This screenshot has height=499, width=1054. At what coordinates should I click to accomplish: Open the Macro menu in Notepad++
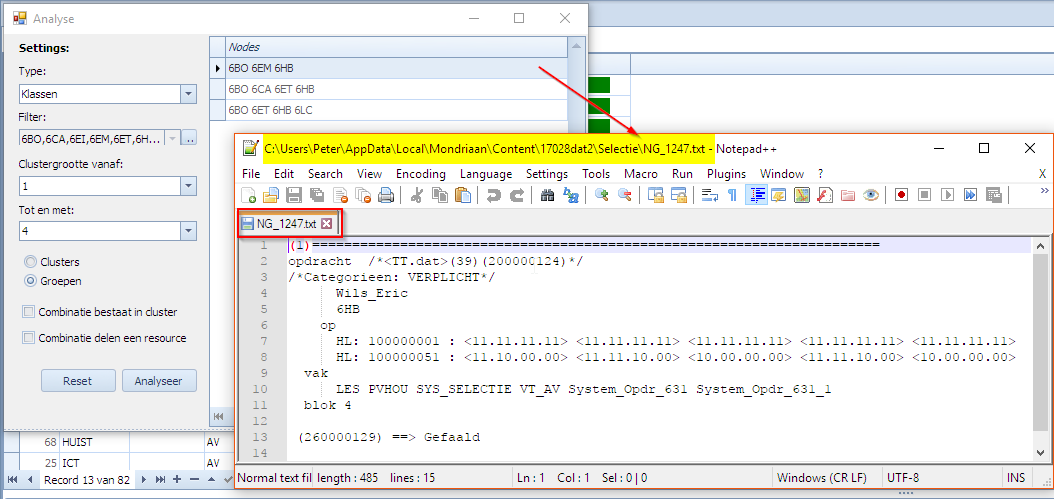coord(641,174)
